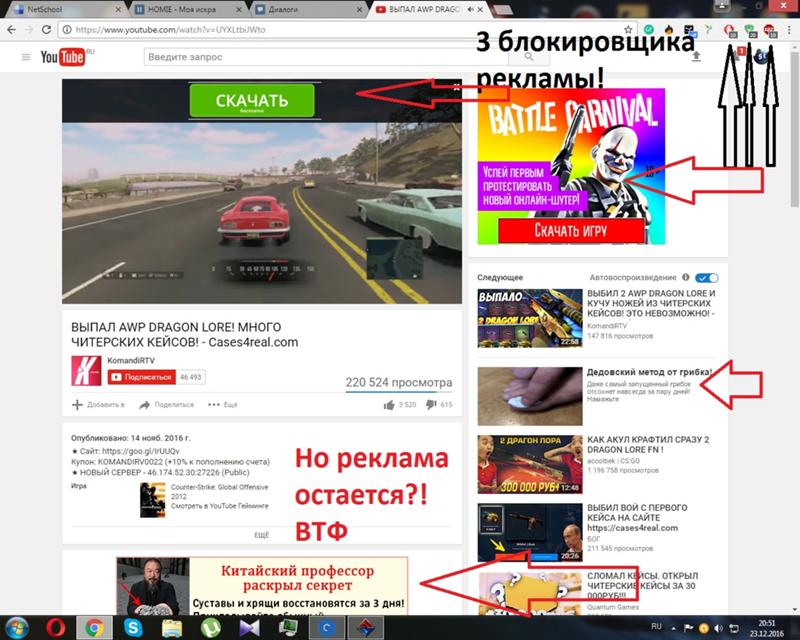Viewport: 800px width, 640px height.
Task: Click in the YouTube search field
Action: 327,57
